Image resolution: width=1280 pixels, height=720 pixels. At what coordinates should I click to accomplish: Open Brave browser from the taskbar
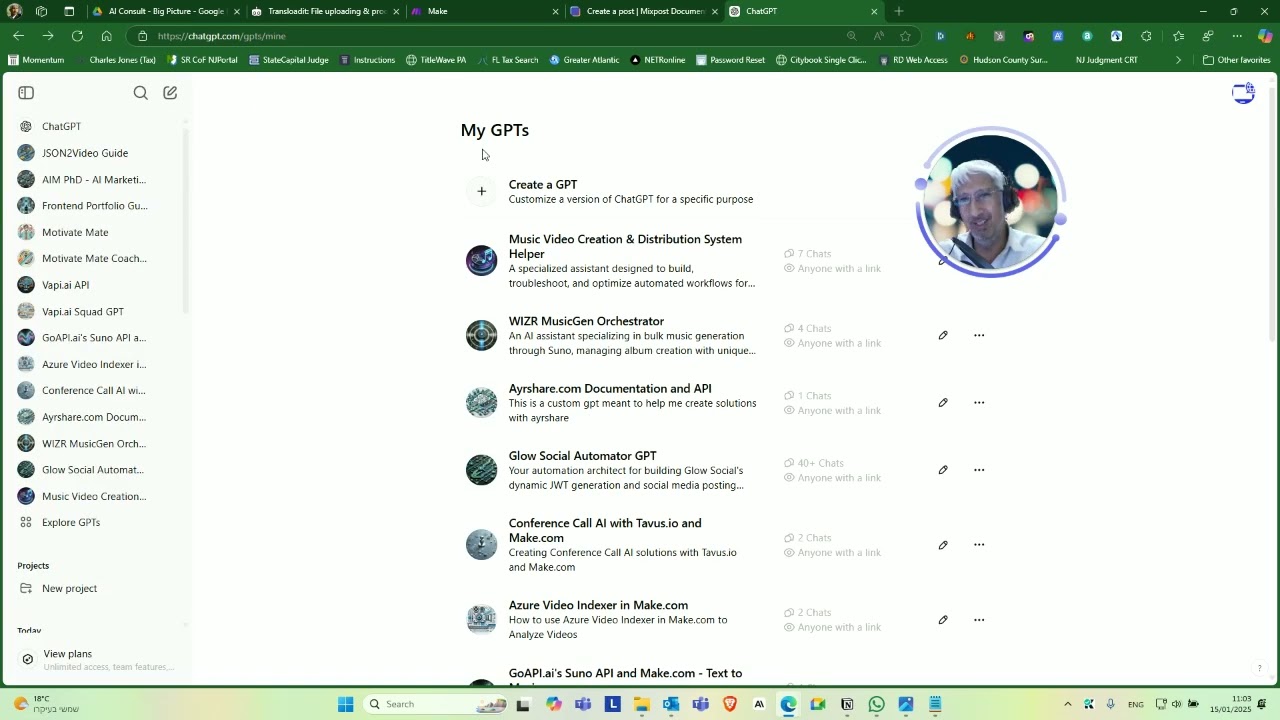coord(730,704)
